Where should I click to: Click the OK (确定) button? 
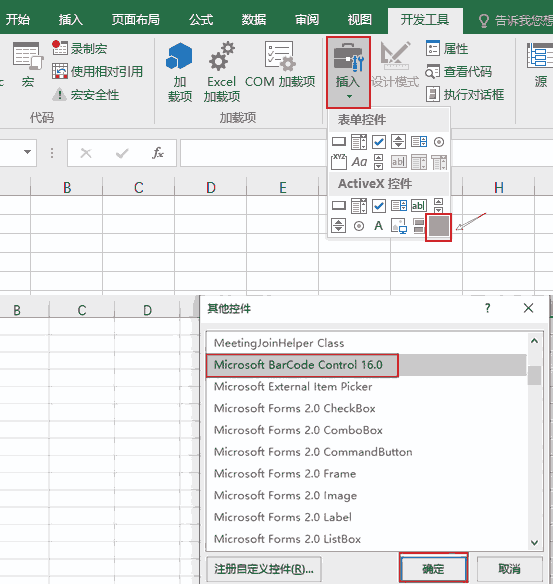(433, 568)
